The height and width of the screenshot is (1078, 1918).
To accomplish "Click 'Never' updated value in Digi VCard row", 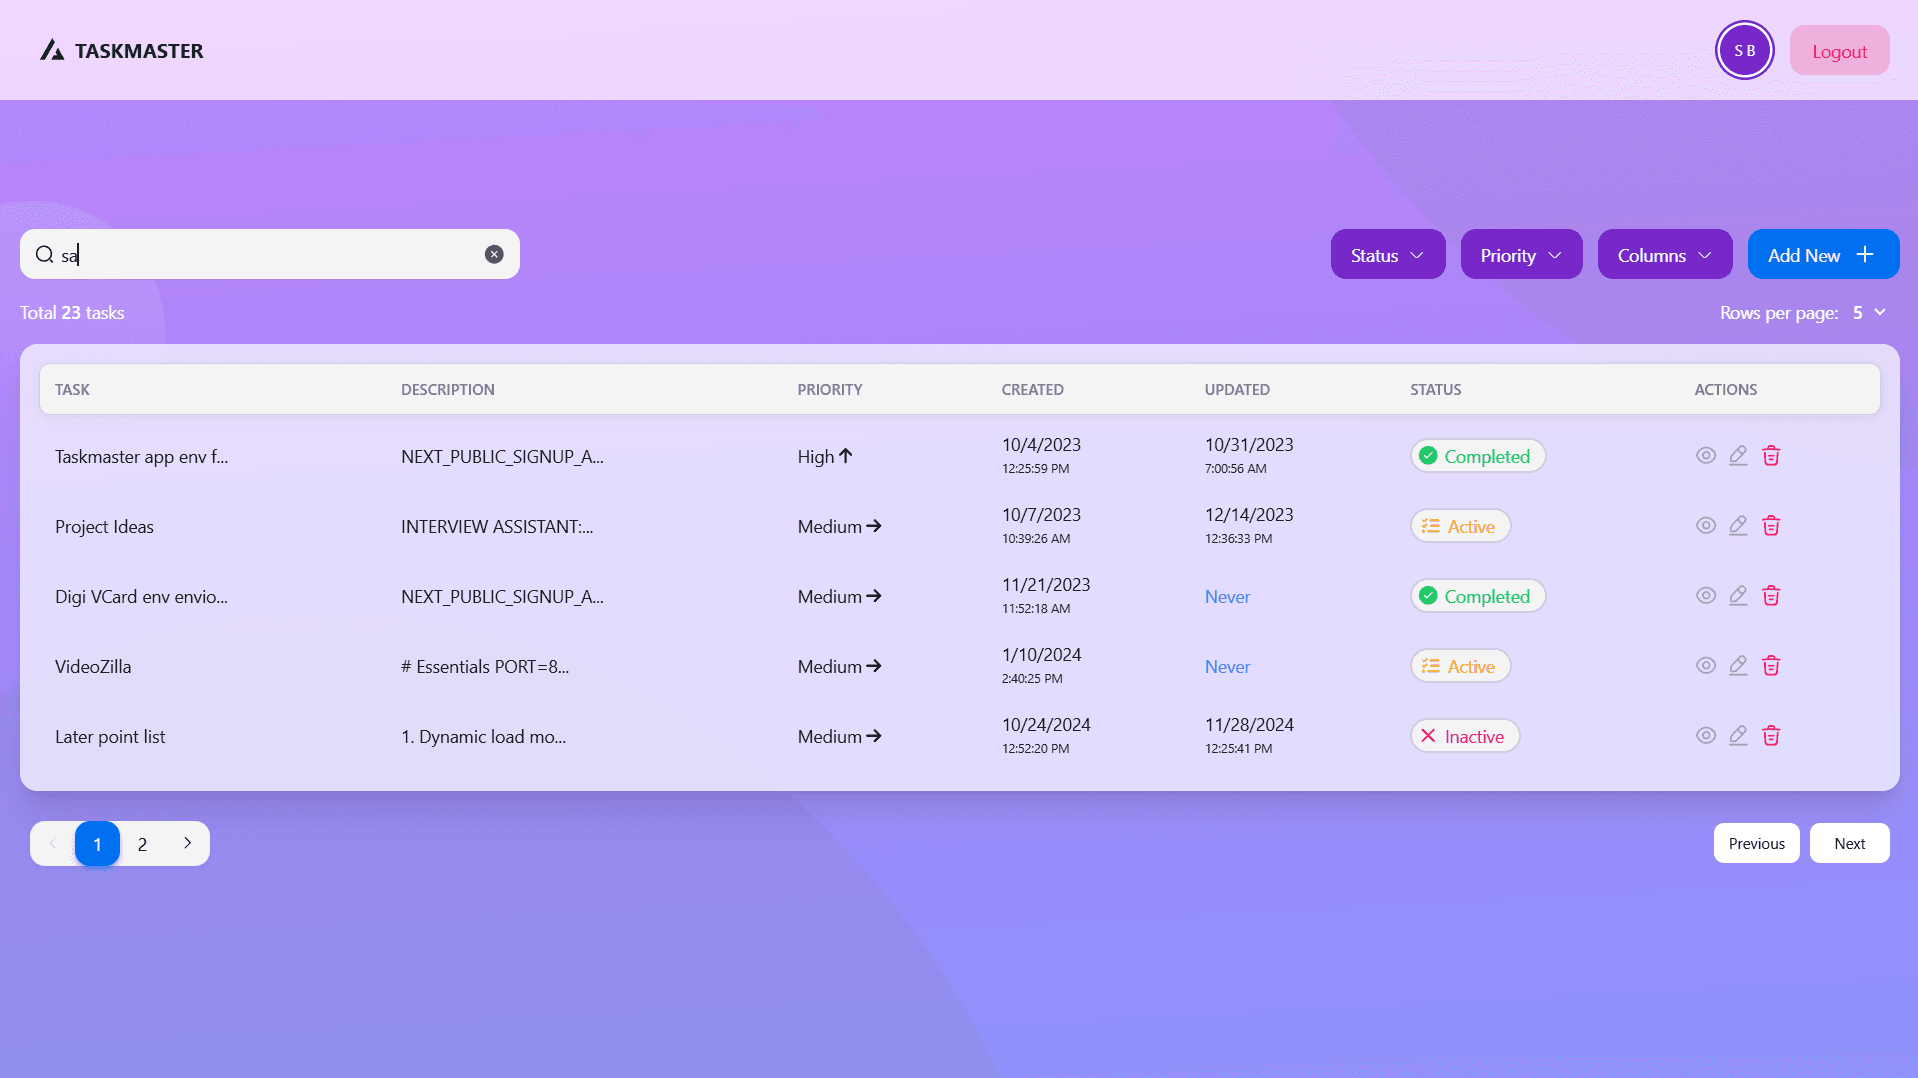I will coord(1227,597).
